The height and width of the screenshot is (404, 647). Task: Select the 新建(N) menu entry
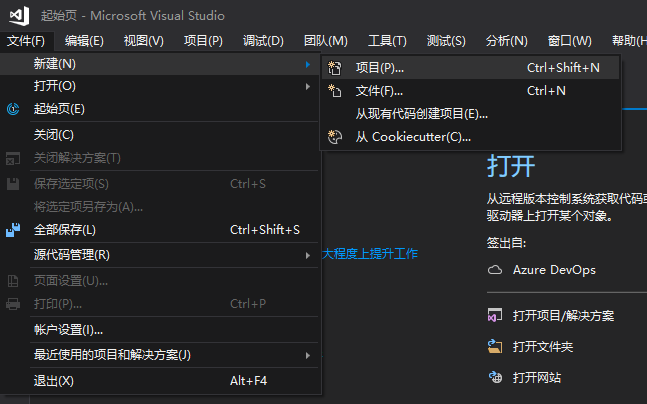coord(160,64)
